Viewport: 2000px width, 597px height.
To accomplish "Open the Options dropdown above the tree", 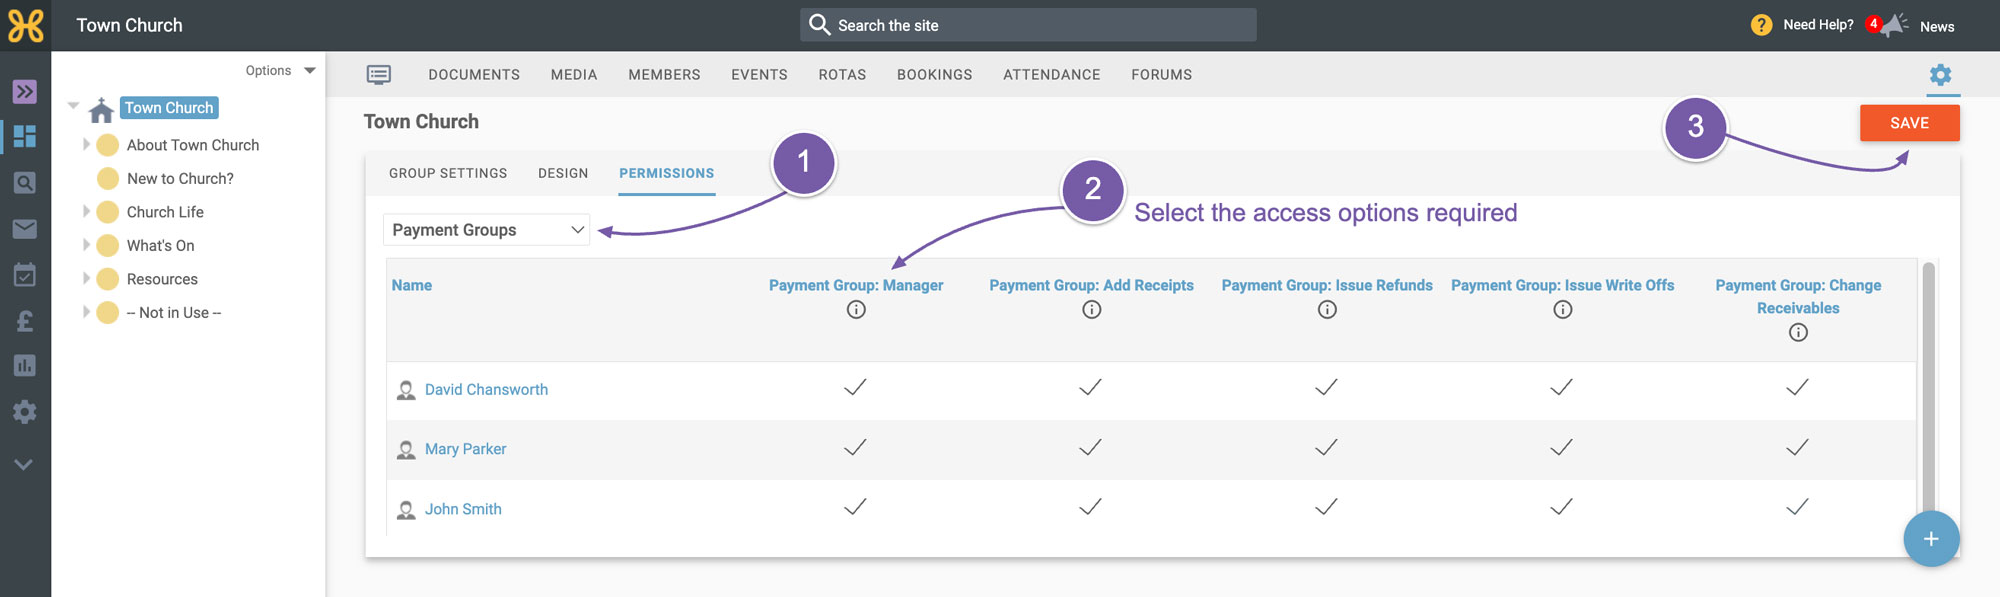I will pos(281,71).
